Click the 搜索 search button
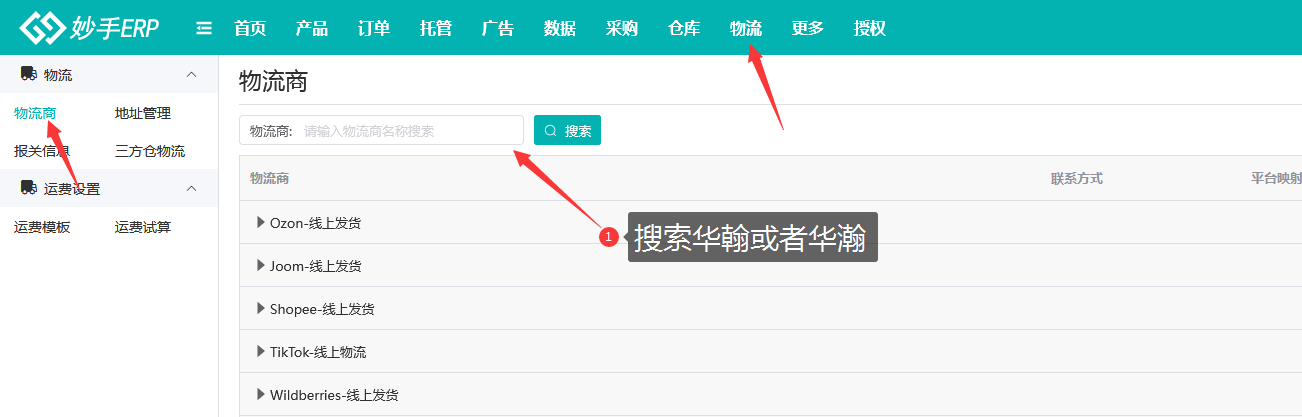Screen dimensions: 1302x417 click(567, 130)
